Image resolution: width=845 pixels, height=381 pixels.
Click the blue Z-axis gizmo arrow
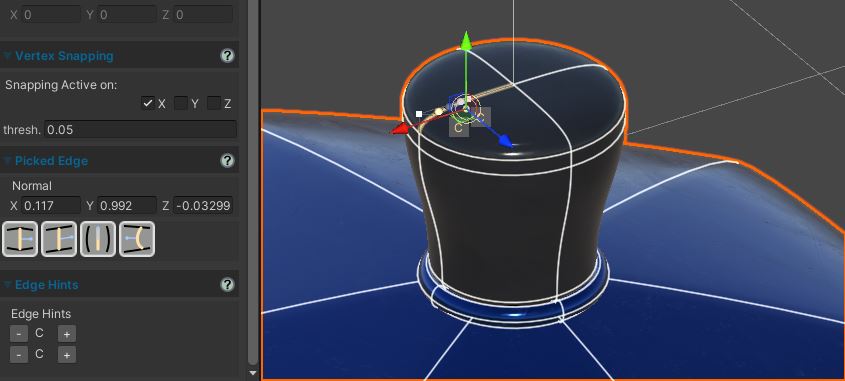pos(505,141)
